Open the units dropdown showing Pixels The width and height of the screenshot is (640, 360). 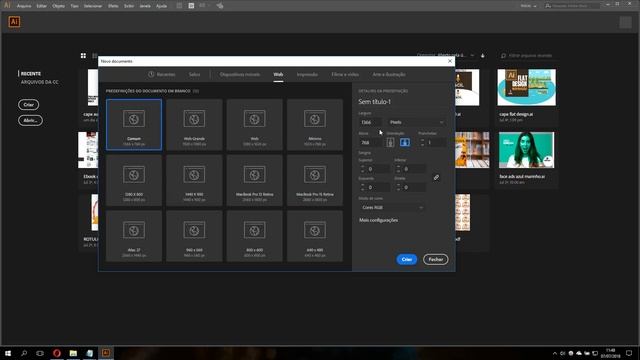(x=416, y=122)
